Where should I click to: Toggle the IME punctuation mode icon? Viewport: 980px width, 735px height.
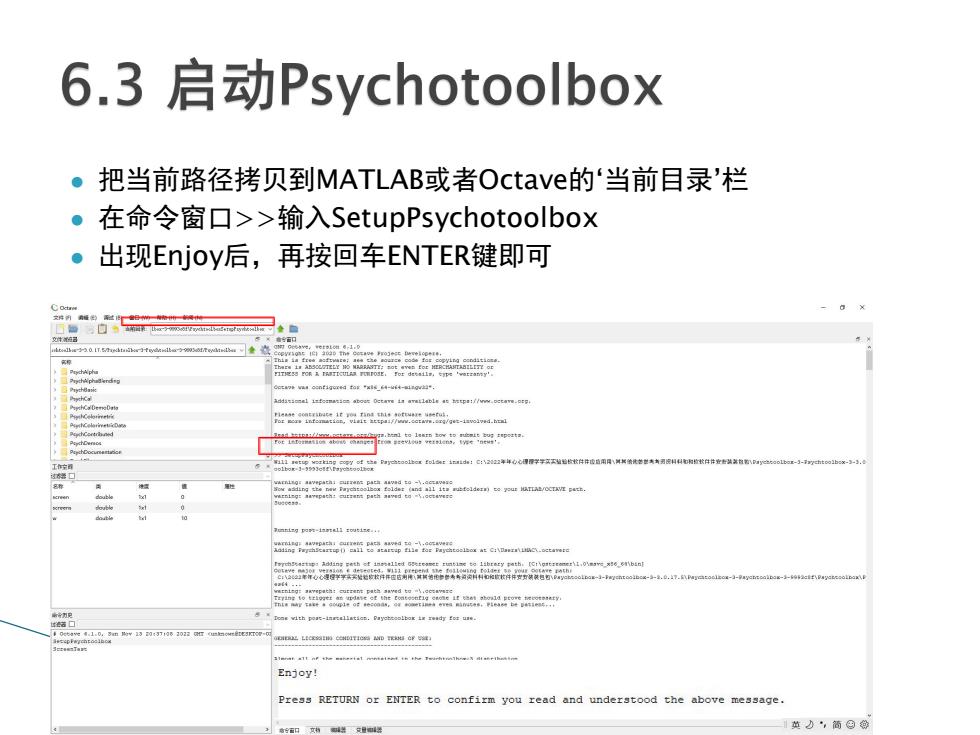(x=823, y=725)
